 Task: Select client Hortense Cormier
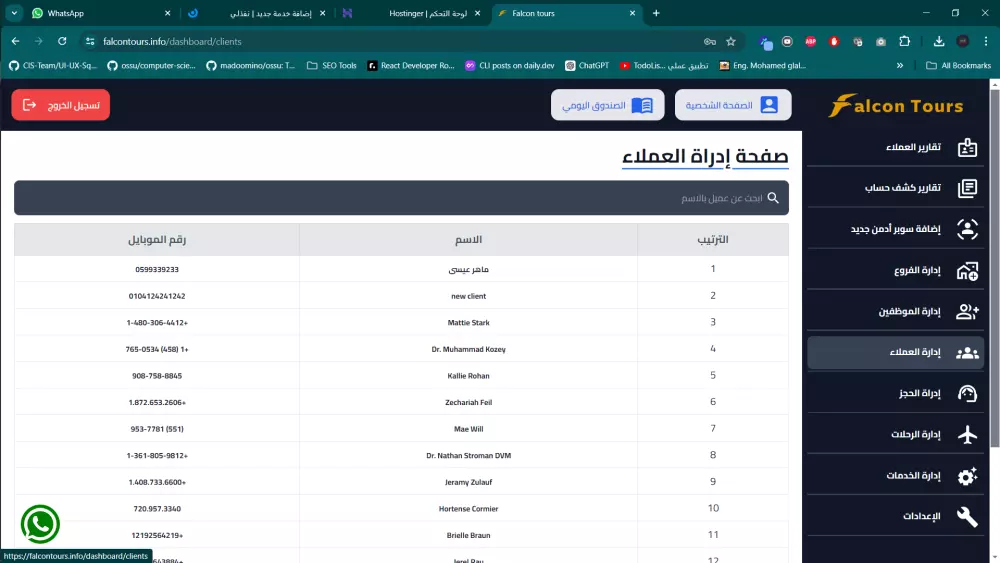pos(468,509)
